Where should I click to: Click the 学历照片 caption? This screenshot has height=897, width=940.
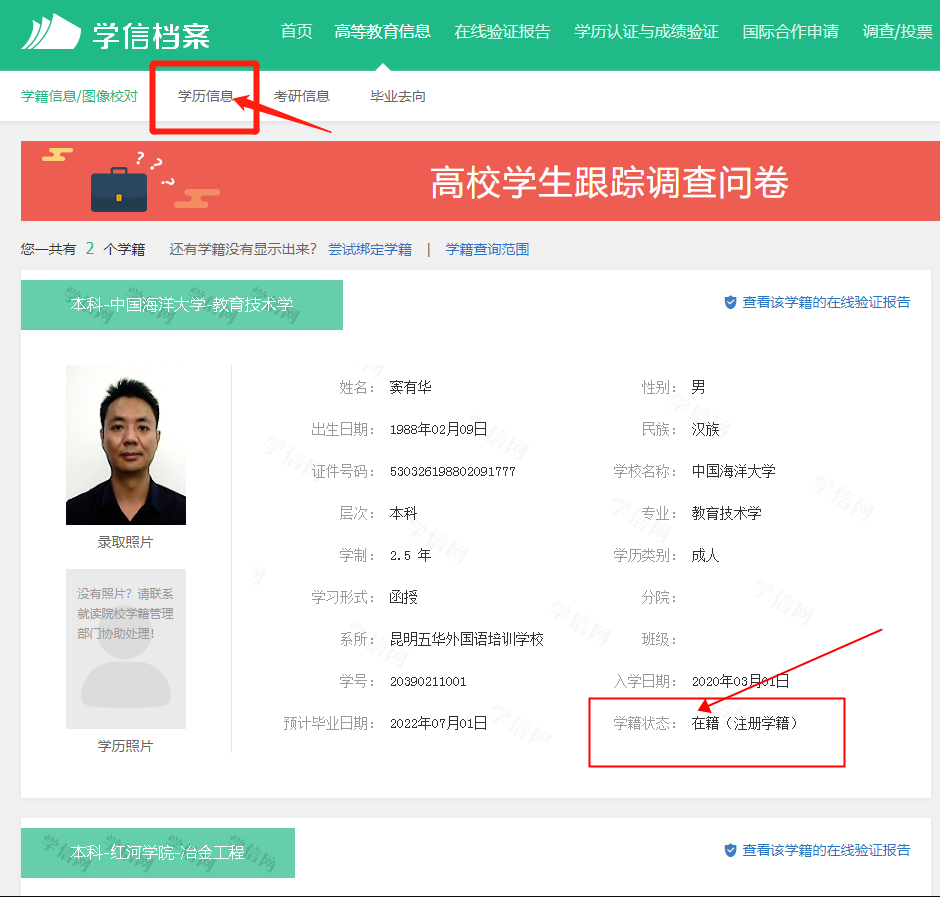point(125,746)
